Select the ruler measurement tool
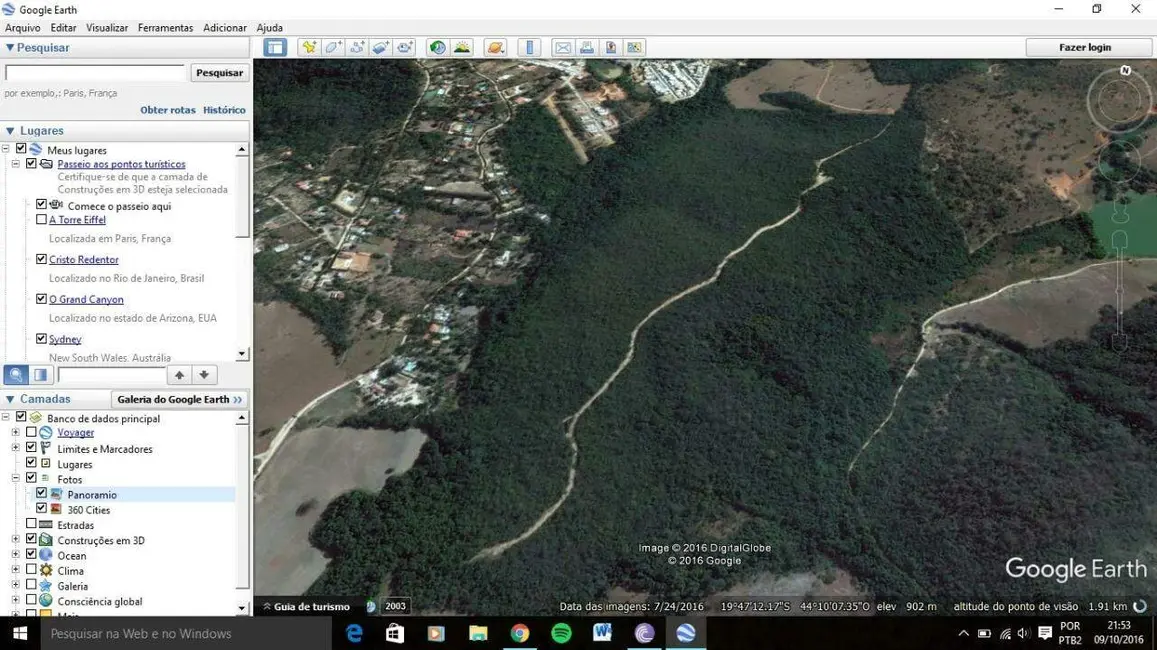This screenshot has width=1157, height=650. (530, 47)
